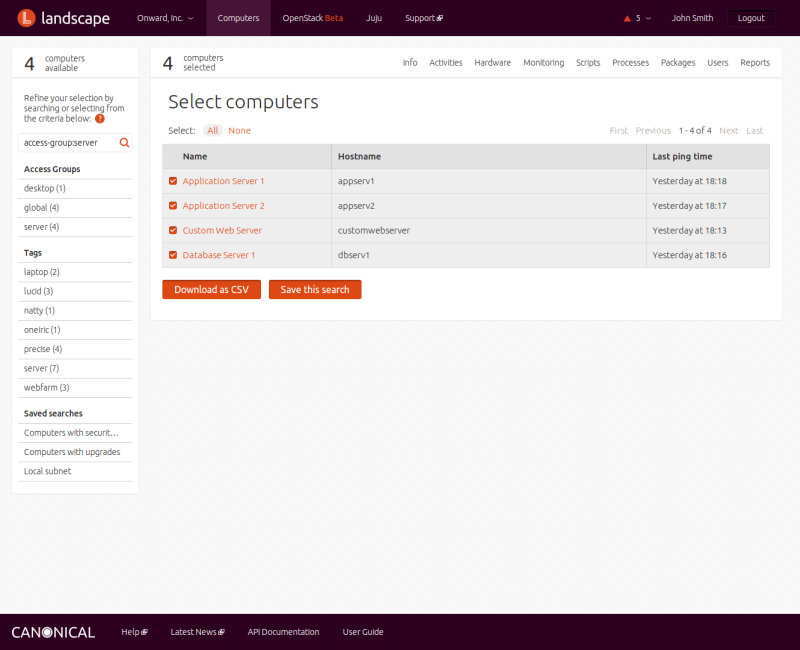This screenshot has width=800, height=650.
Task: Filter by the webfarm tag
Action: click(46, 387)
